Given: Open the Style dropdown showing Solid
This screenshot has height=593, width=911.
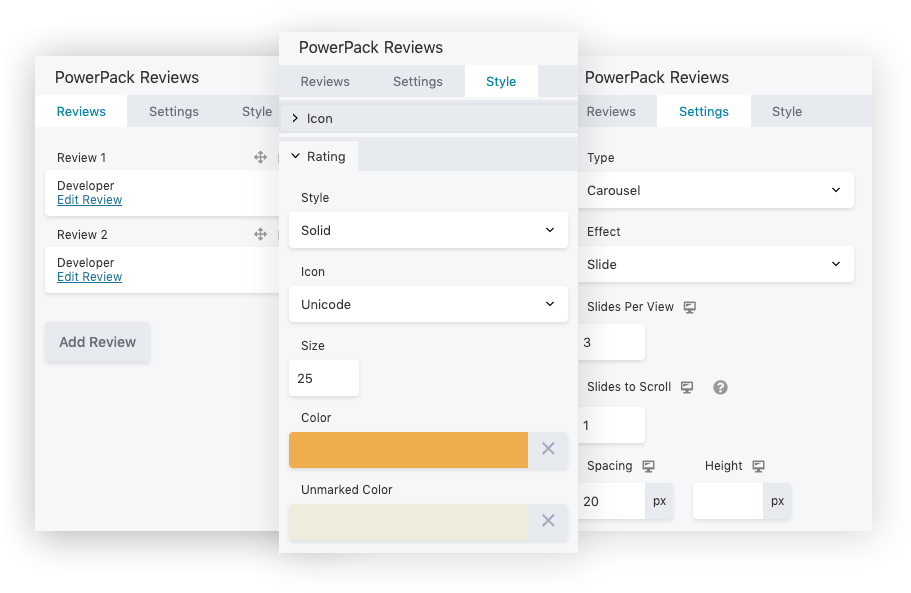Looking at the screenshot, I should coord(428,230).
